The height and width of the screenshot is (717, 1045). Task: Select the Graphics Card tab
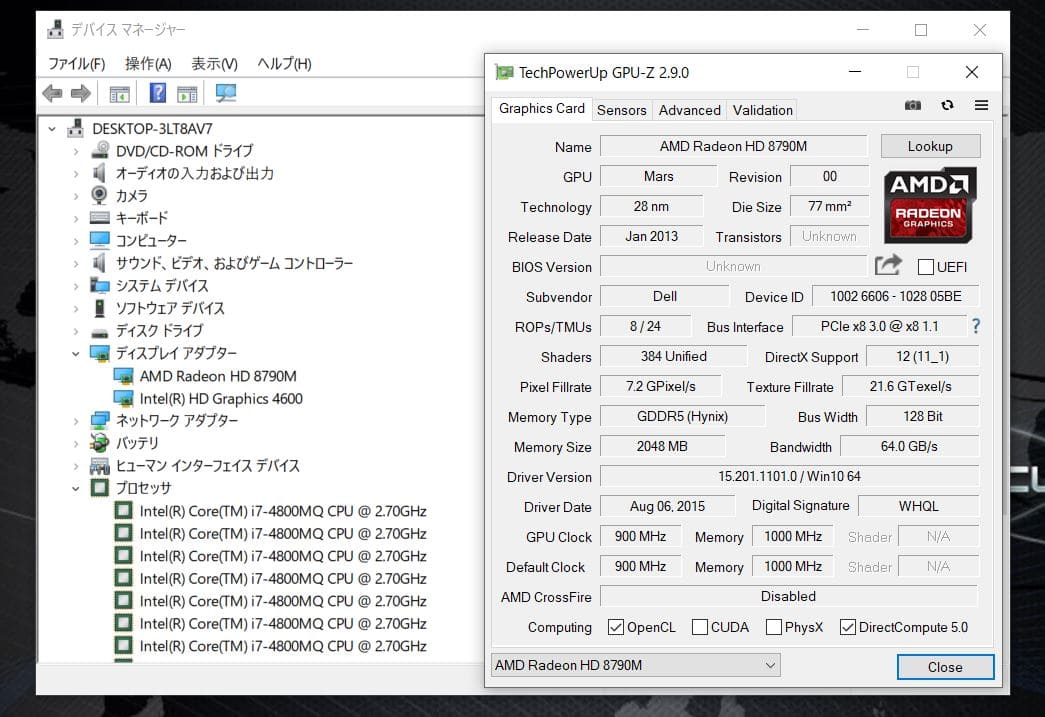coord(542,109)
